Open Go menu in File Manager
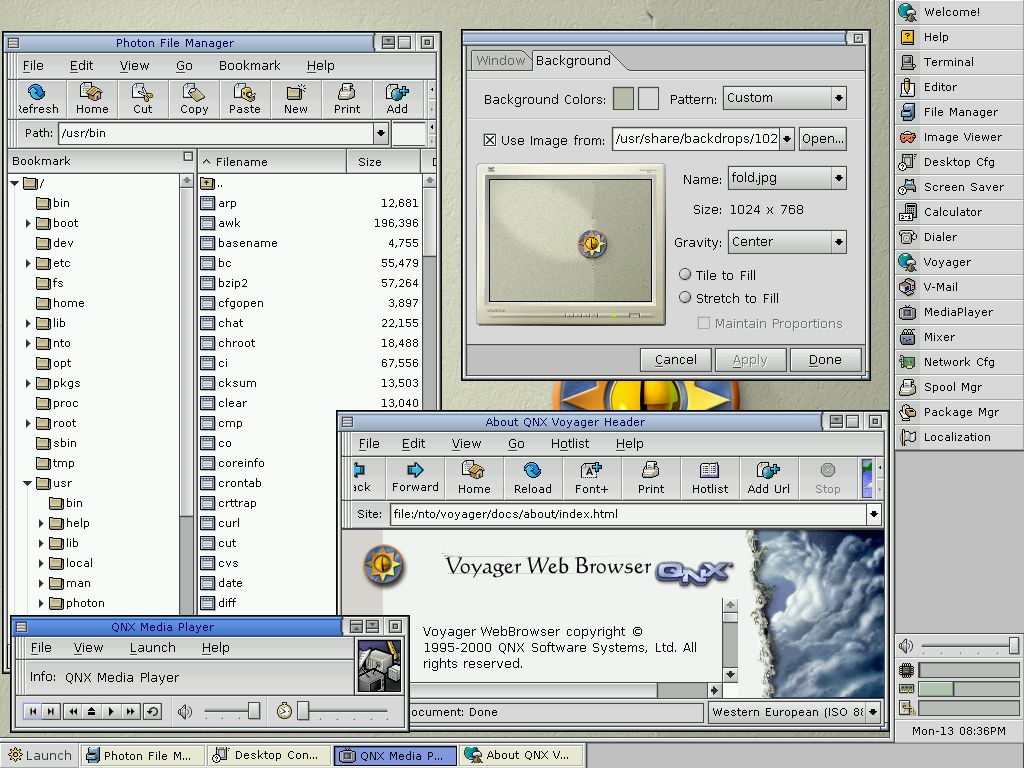 click(184, 65)
